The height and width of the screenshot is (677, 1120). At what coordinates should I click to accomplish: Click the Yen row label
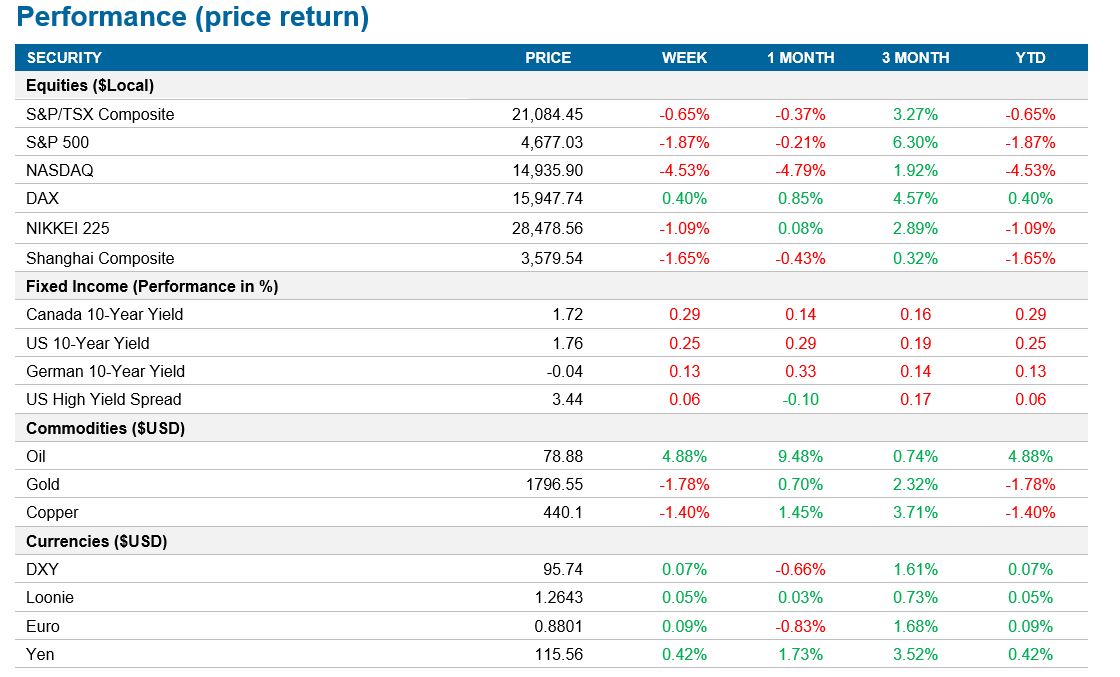40,654
